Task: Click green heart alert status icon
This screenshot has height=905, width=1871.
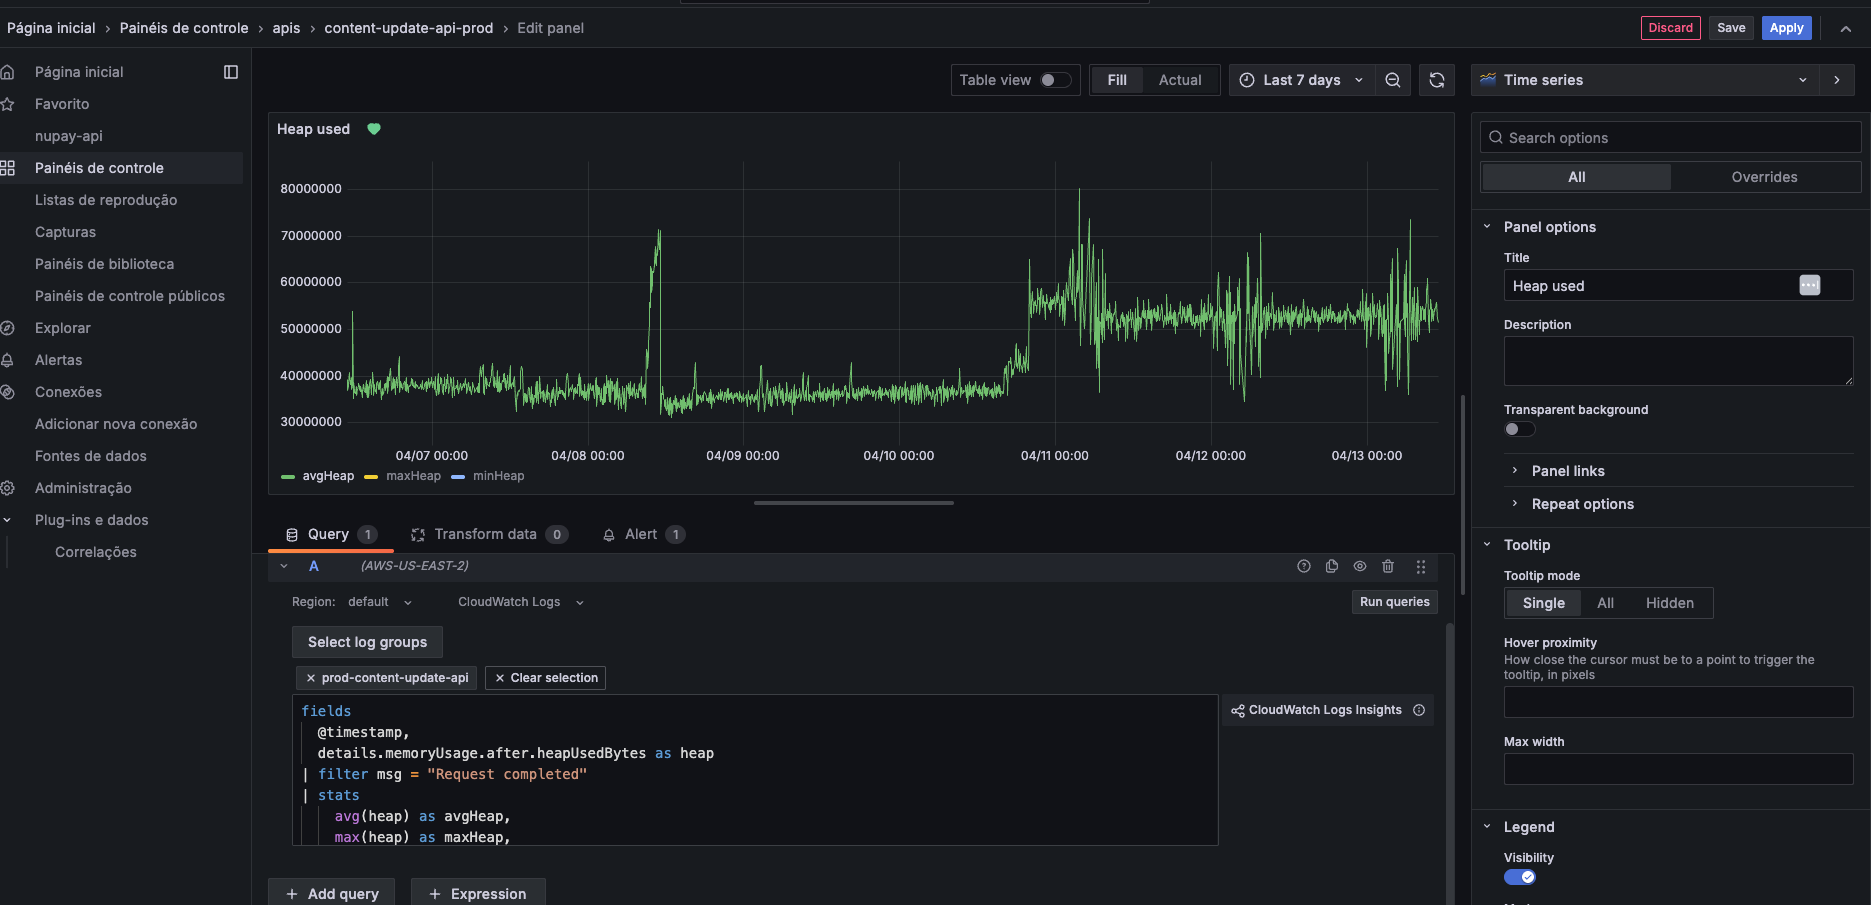Action: click(374, 129)
